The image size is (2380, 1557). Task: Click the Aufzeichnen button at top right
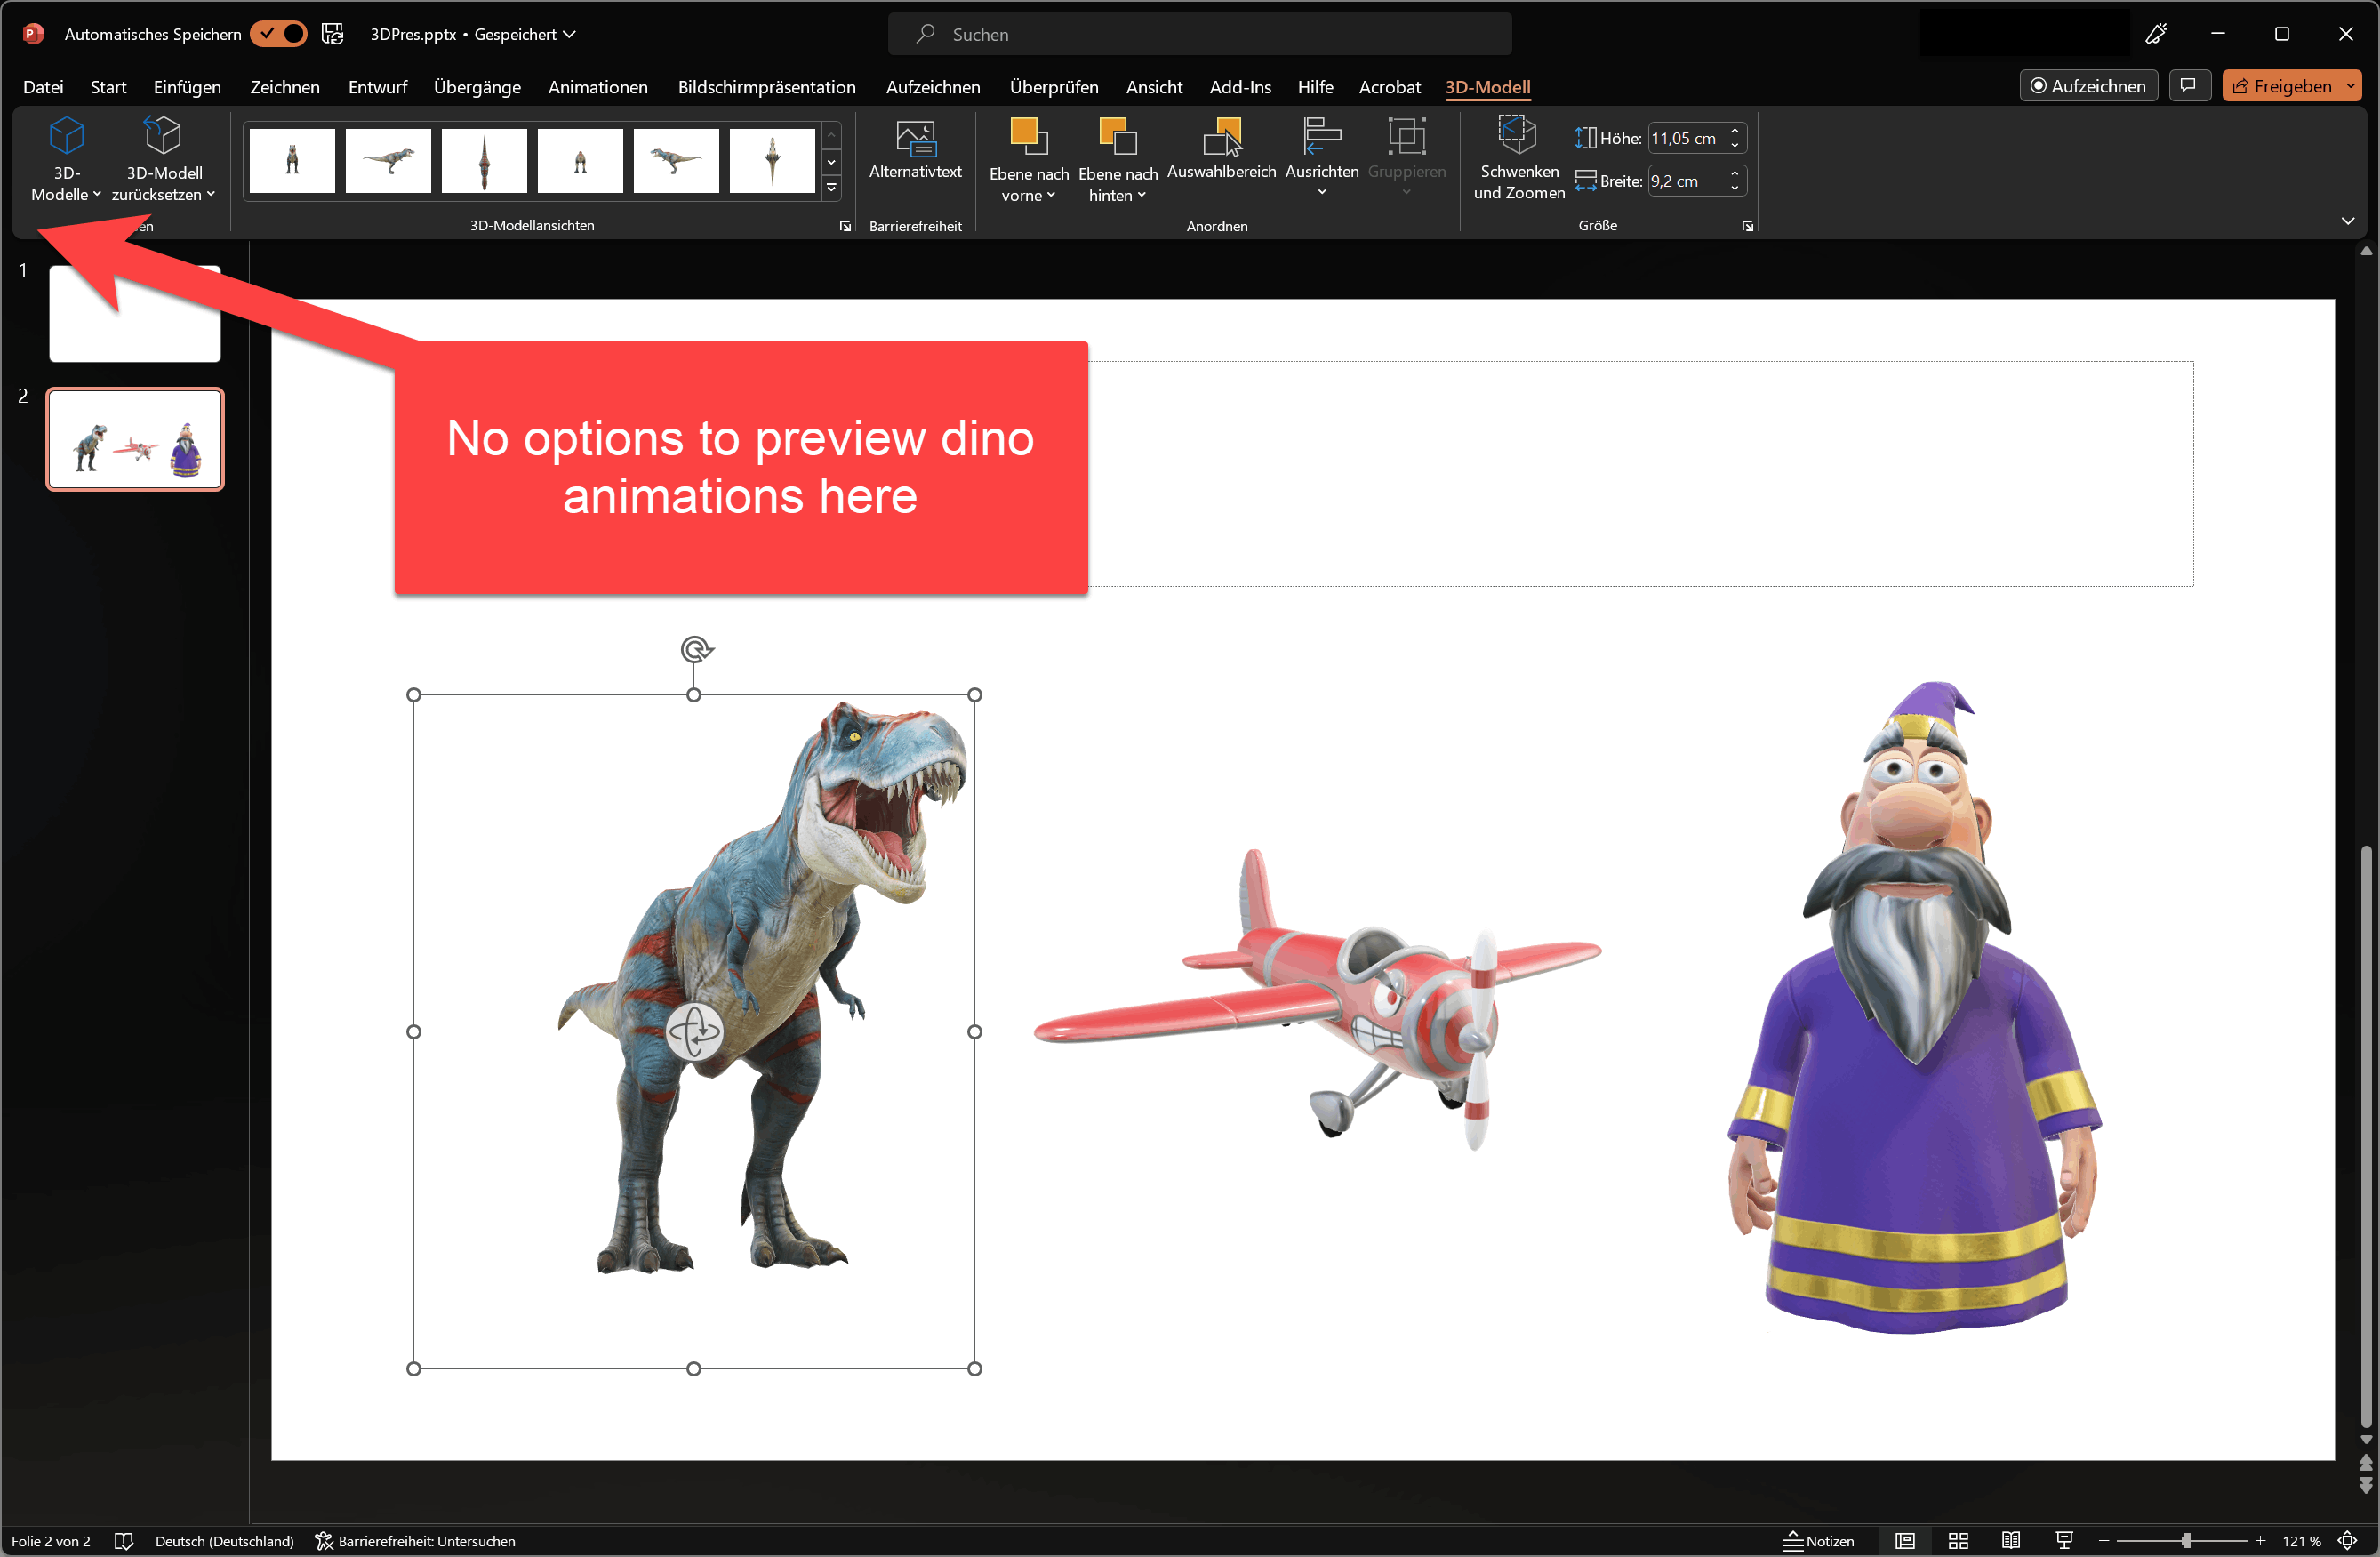click(2088, 86)
